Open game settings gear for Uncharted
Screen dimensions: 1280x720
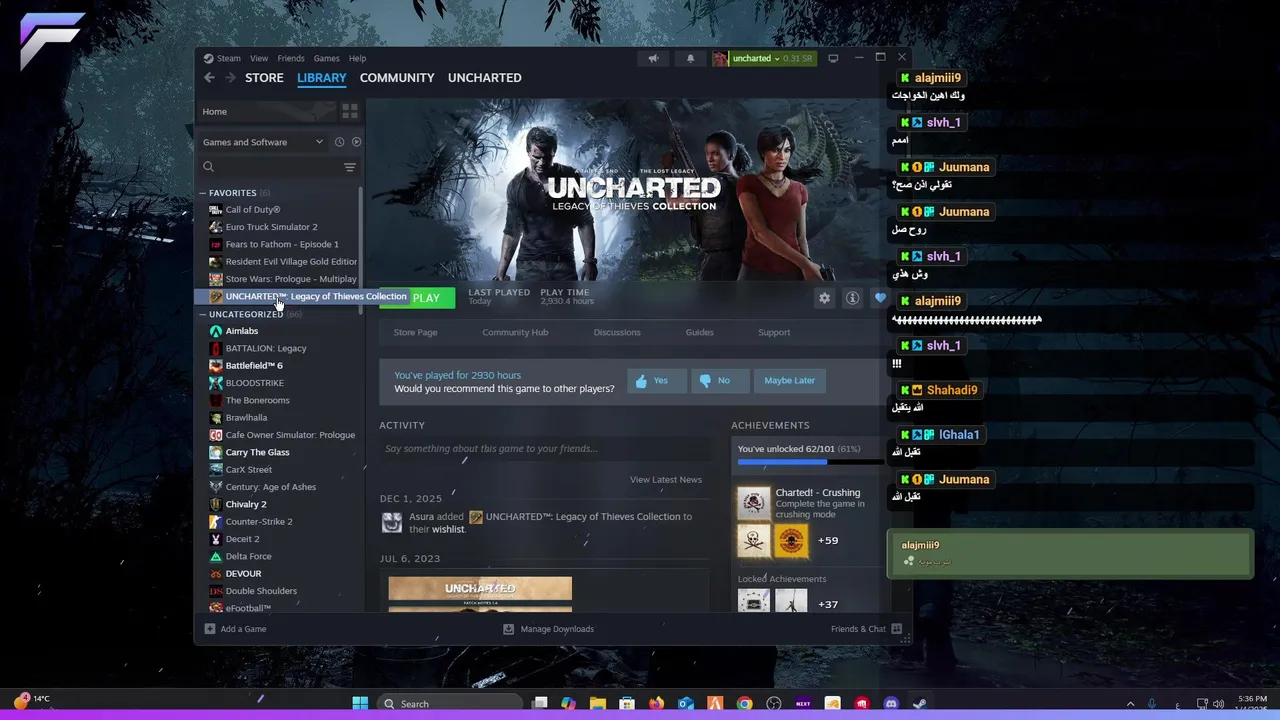pyautogui.click(x=824, y=298)
